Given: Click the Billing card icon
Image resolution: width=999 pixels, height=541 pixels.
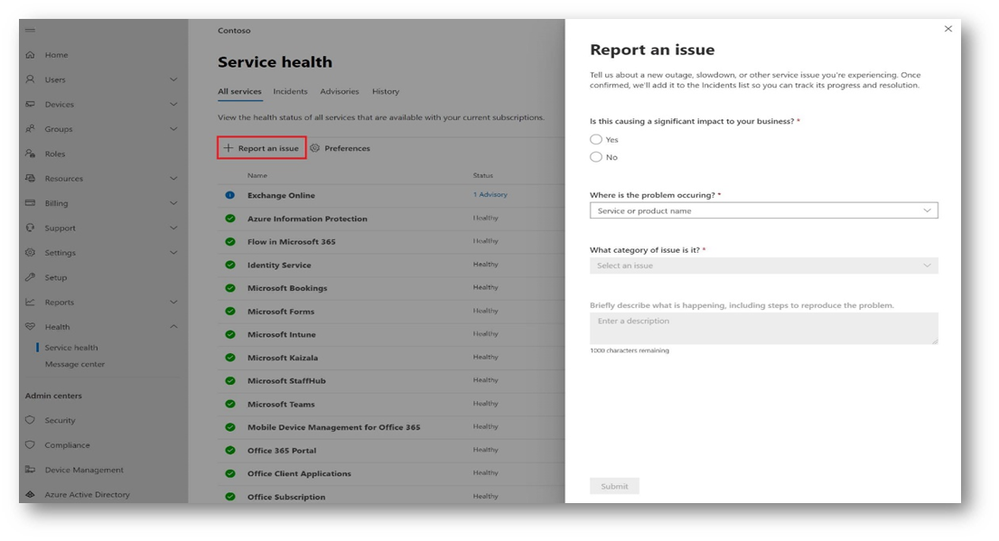Looking at the screenshot, I should (x=30, y=203).
